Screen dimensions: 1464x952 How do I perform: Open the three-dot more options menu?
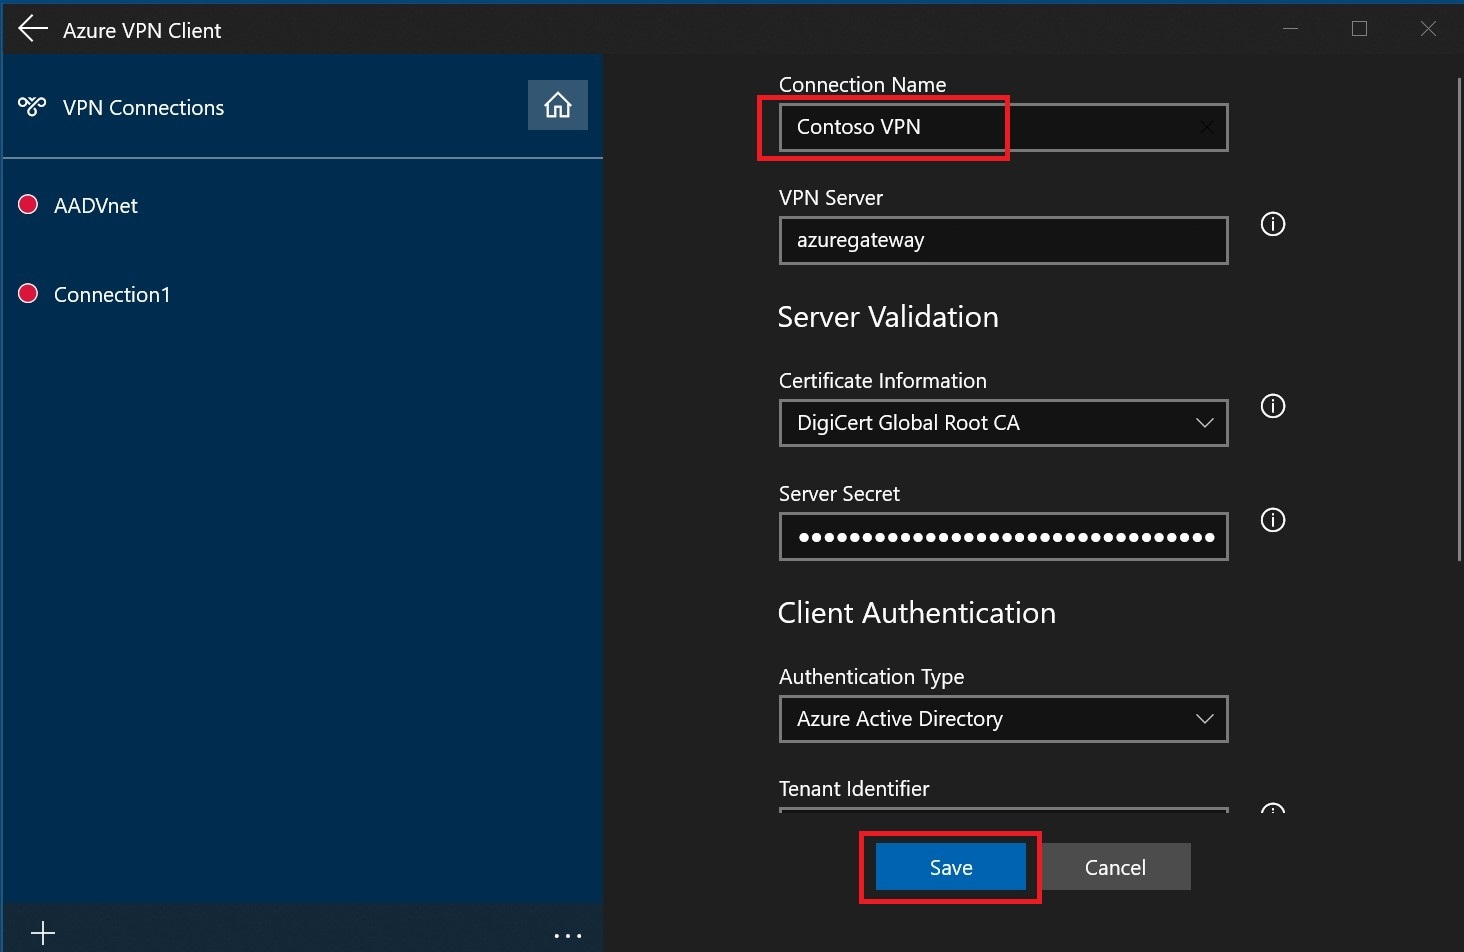(567, 936)
